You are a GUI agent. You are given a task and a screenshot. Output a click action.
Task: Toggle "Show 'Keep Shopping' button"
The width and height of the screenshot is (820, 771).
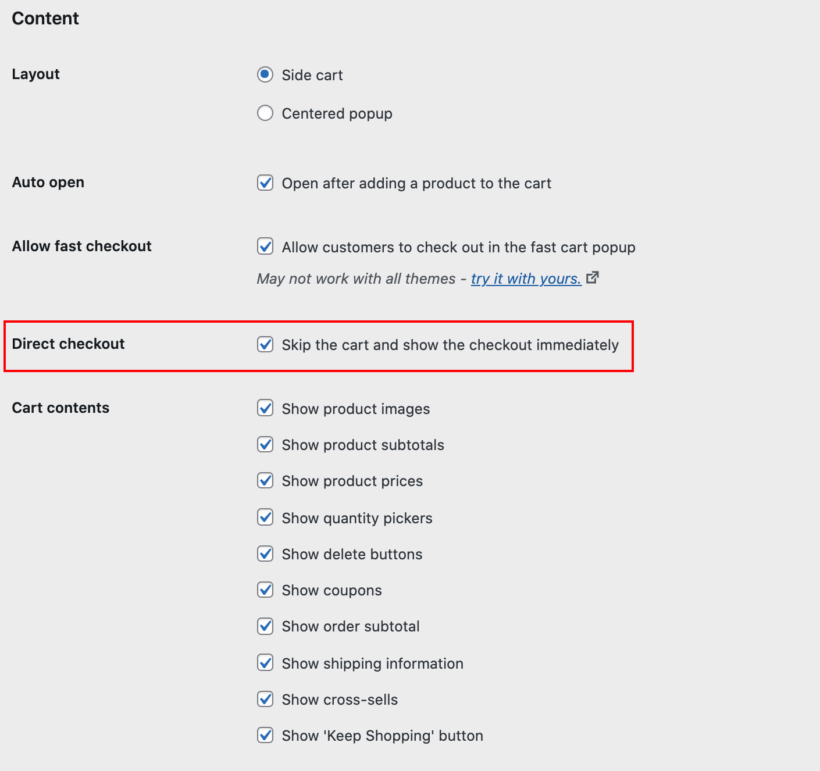[265, 735]
